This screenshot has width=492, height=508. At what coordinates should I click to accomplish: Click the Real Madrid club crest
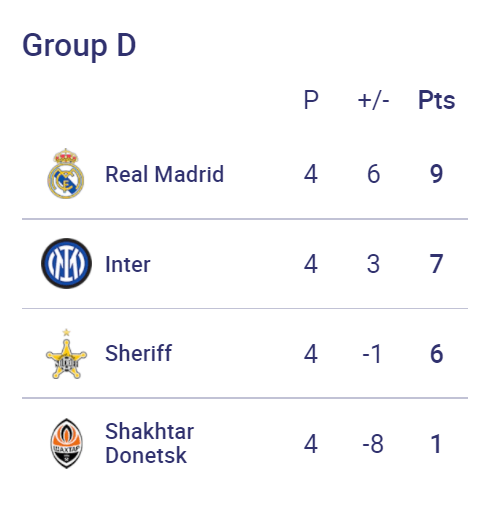(x=66, y=174)
